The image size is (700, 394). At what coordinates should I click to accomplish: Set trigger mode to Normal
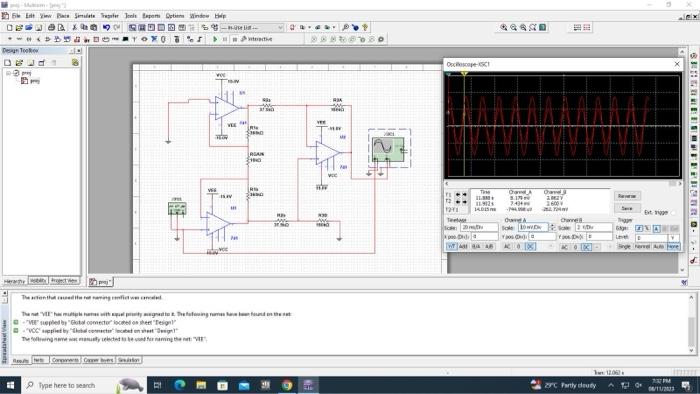click(x=642, y=246)
